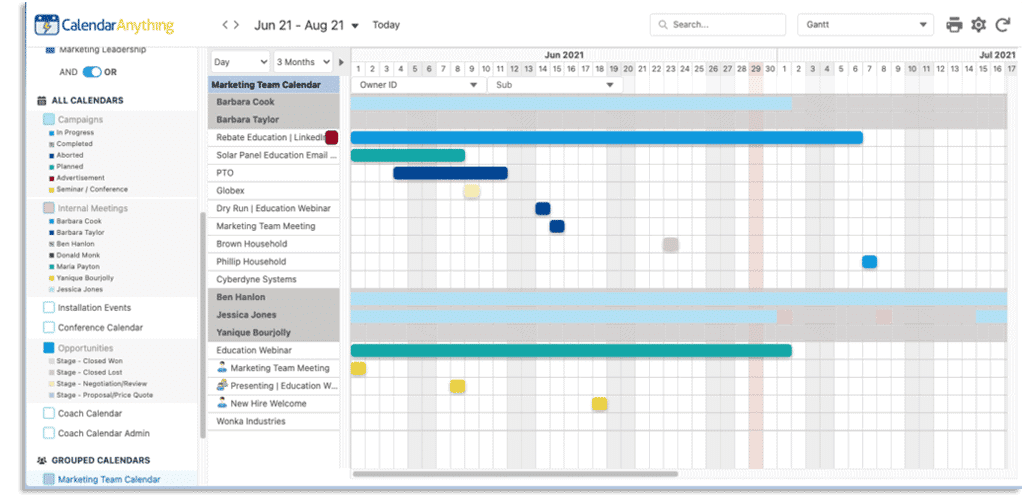Select the Dry Run | Education Webinar row
This screenshot has width=1024, height=500.
point(274,209)
